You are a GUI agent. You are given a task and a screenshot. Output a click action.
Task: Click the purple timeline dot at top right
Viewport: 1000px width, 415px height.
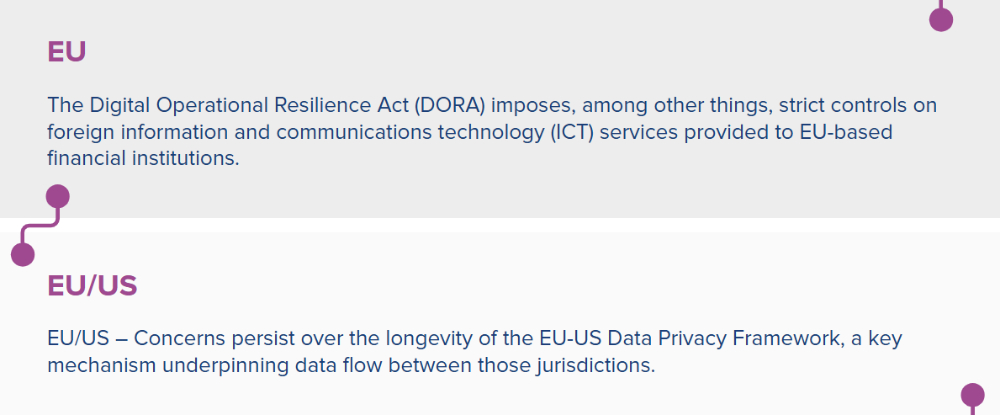click(x=941, y=19)
